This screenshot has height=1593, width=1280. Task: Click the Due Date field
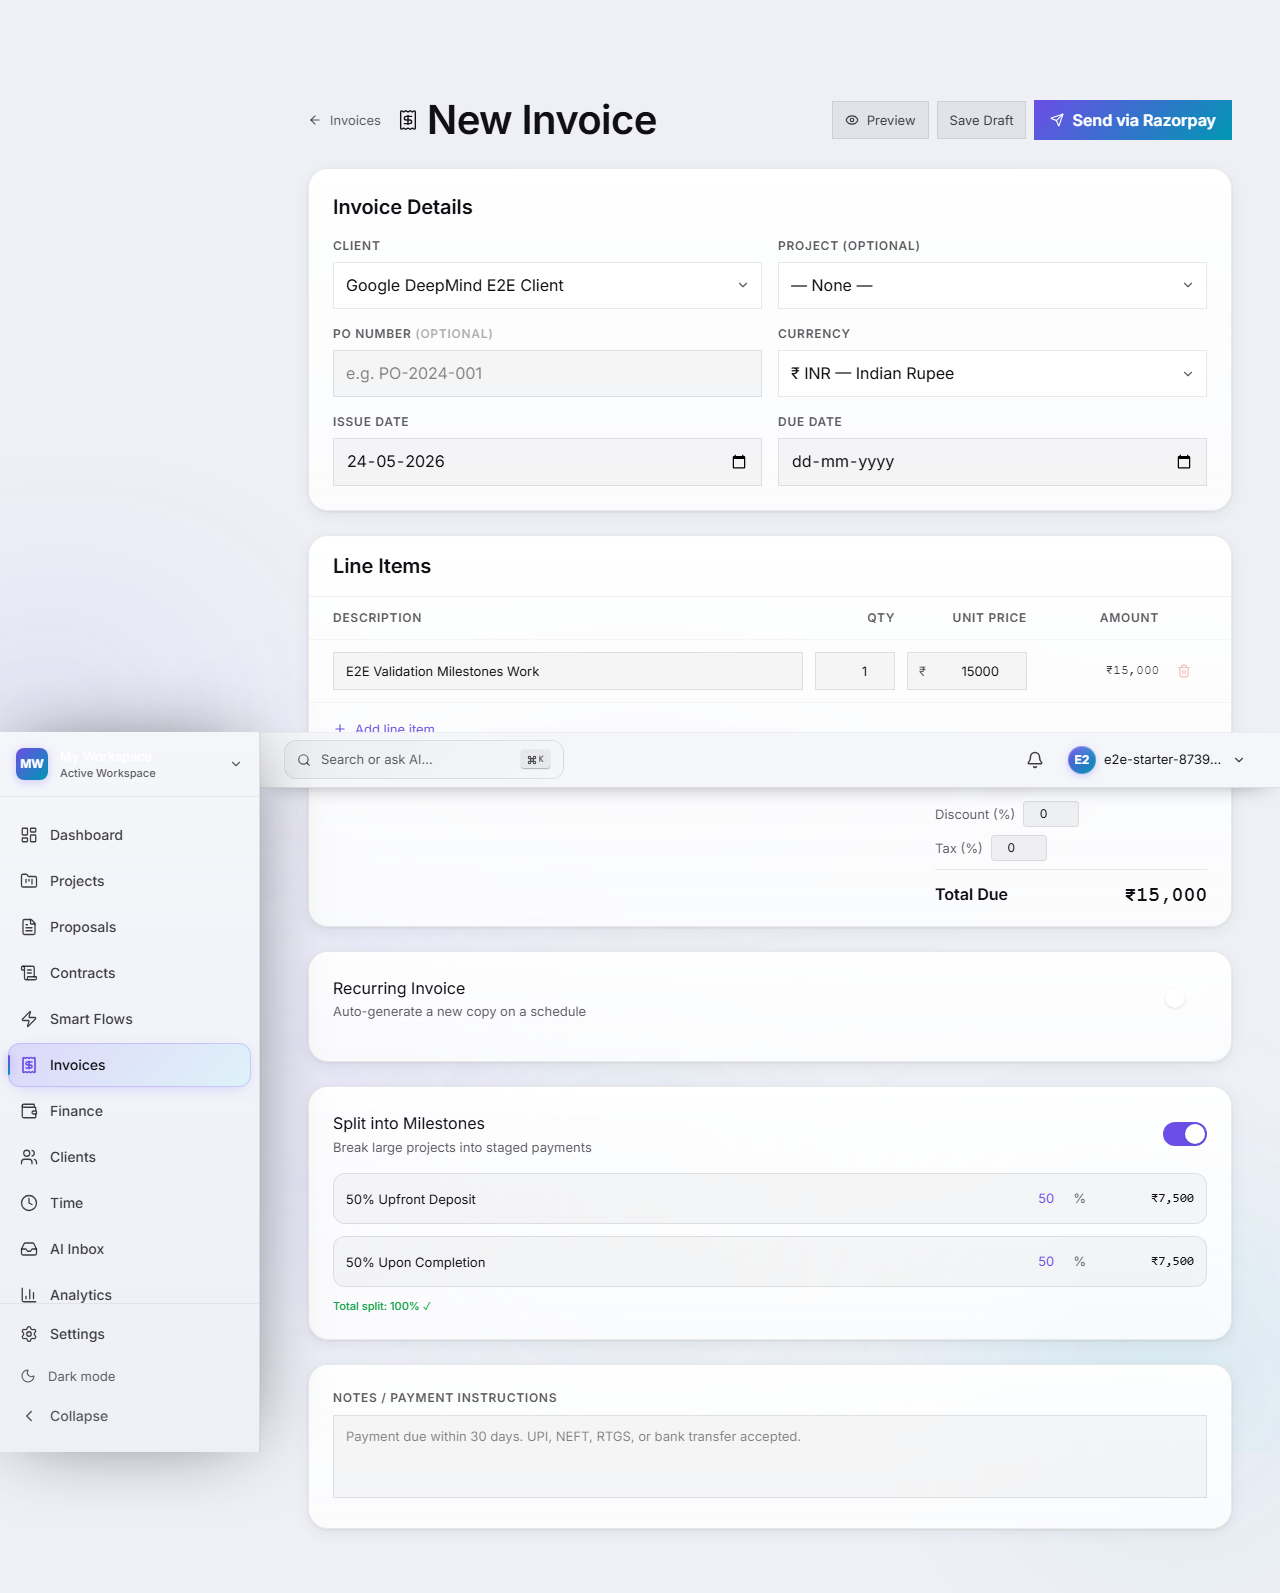pyautogui.click(x=992, y=462)
